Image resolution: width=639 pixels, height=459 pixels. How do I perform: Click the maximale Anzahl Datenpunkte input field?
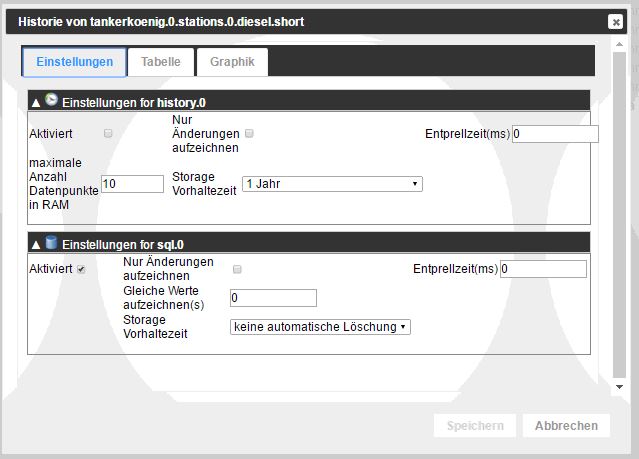[x=132, y=184]
